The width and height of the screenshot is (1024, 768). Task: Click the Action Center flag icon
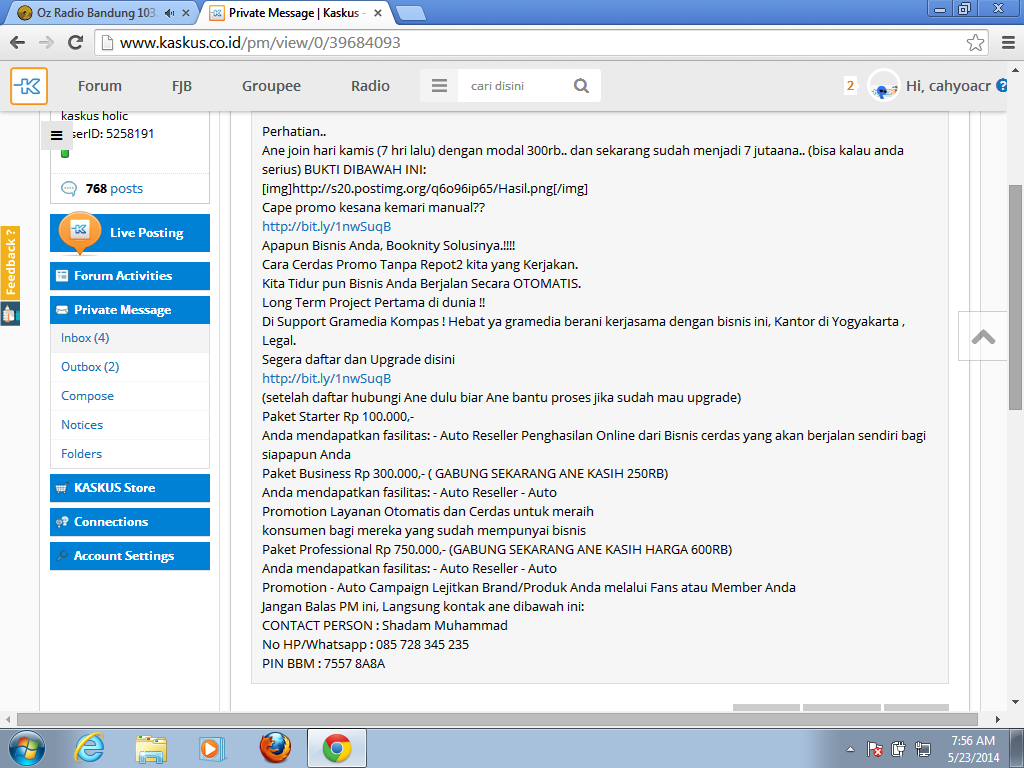click(x=874, y=749)
